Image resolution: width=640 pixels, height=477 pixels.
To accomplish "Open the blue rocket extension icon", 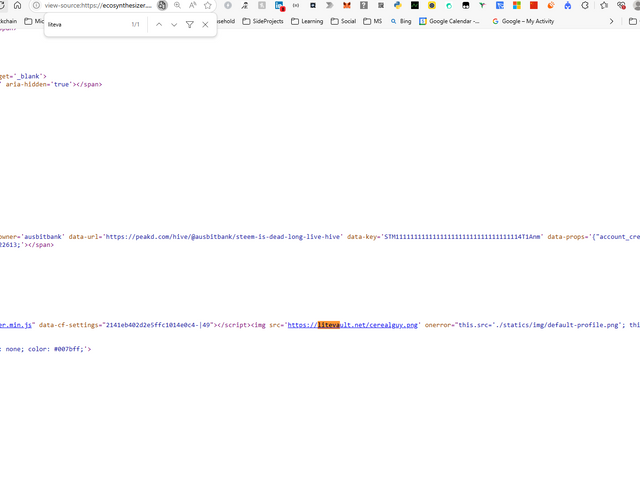I will click(568, 5).
